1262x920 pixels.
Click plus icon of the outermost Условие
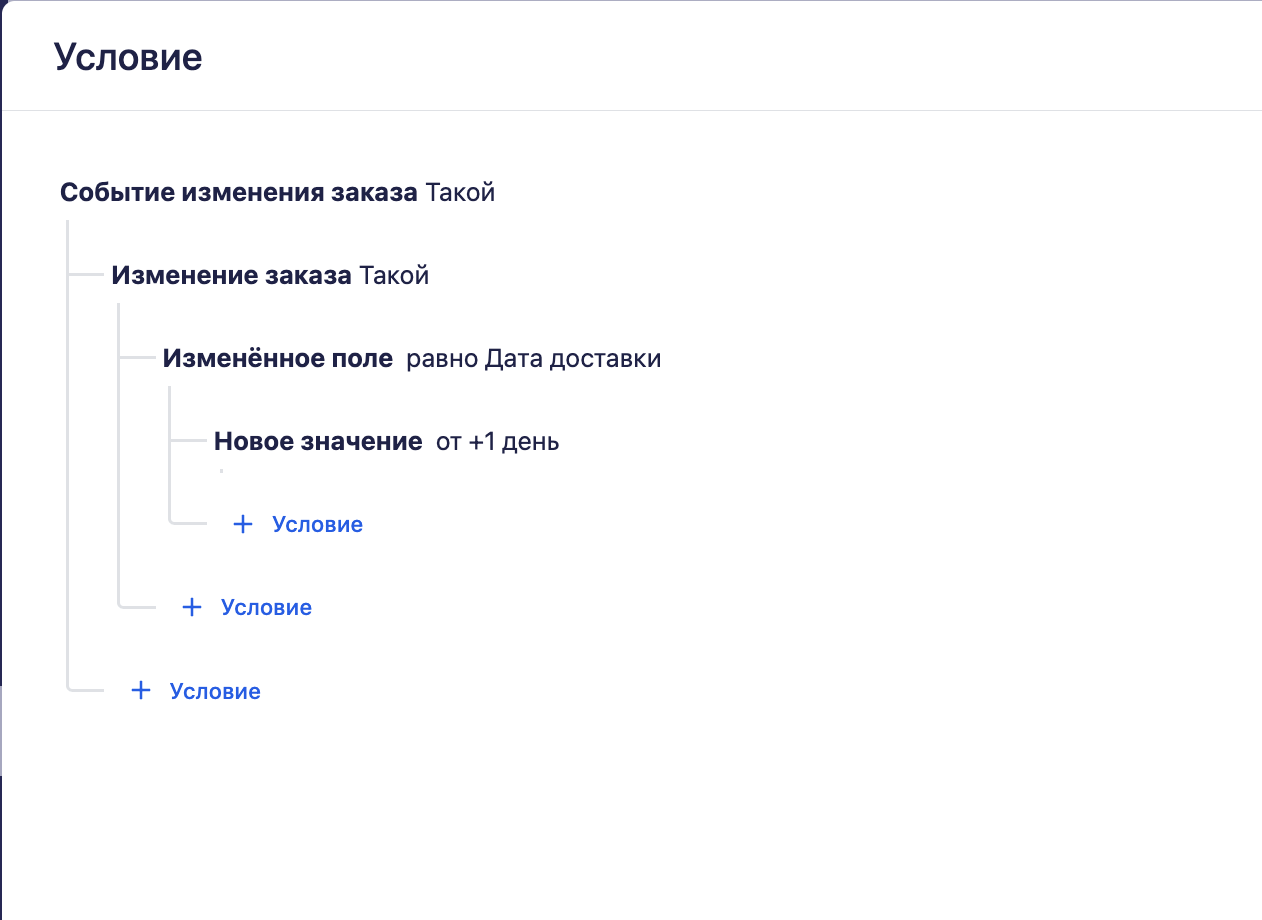[140, 690]
